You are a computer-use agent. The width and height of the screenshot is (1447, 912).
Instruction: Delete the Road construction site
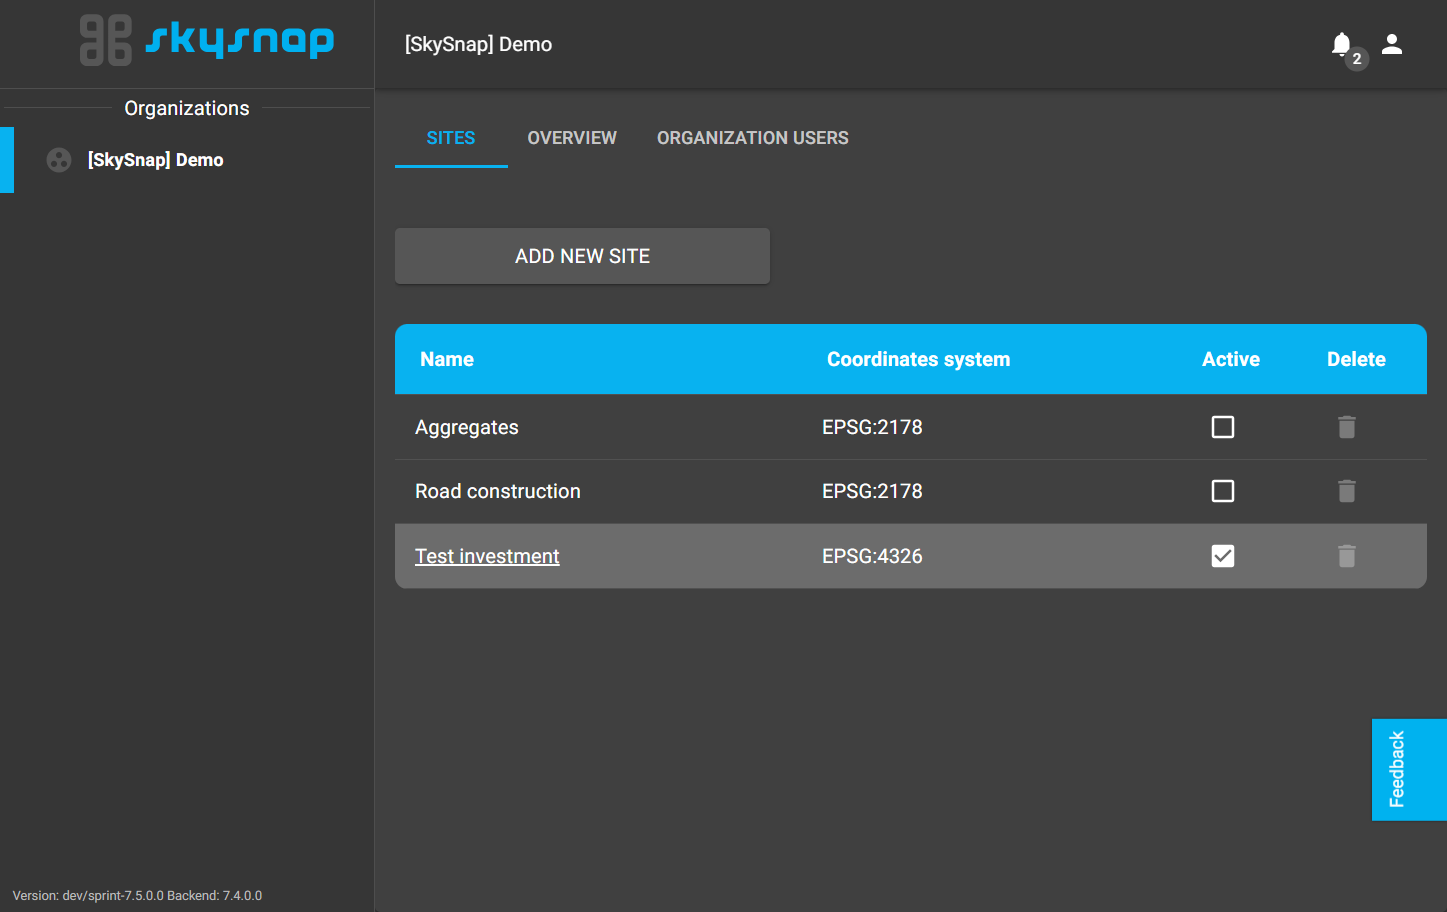pos(1347,491)
